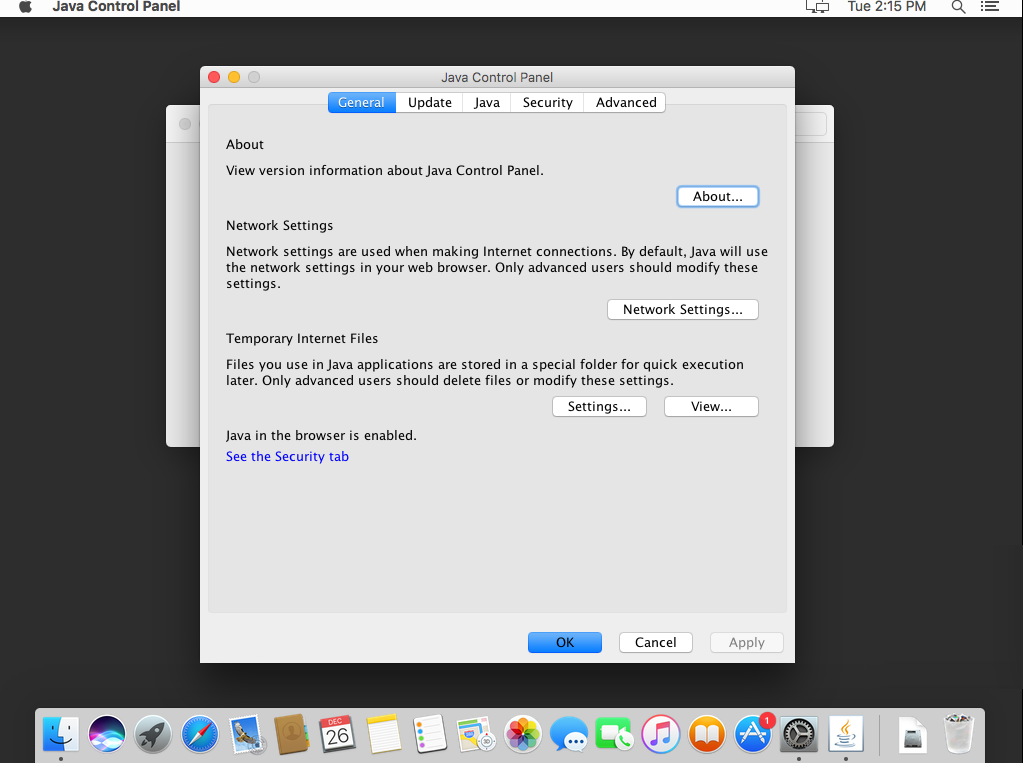Open Photos app in dock

(x=522, y=735)
